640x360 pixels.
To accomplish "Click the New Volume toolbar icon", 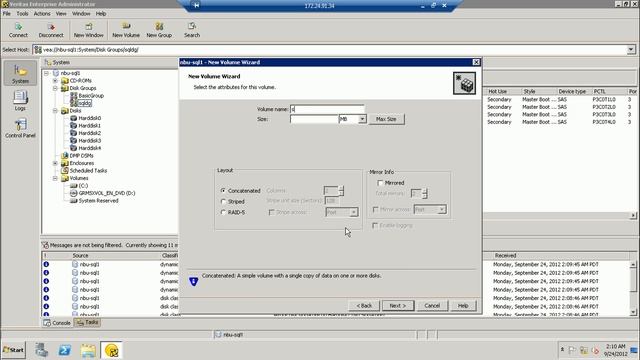I will (126, 30).
